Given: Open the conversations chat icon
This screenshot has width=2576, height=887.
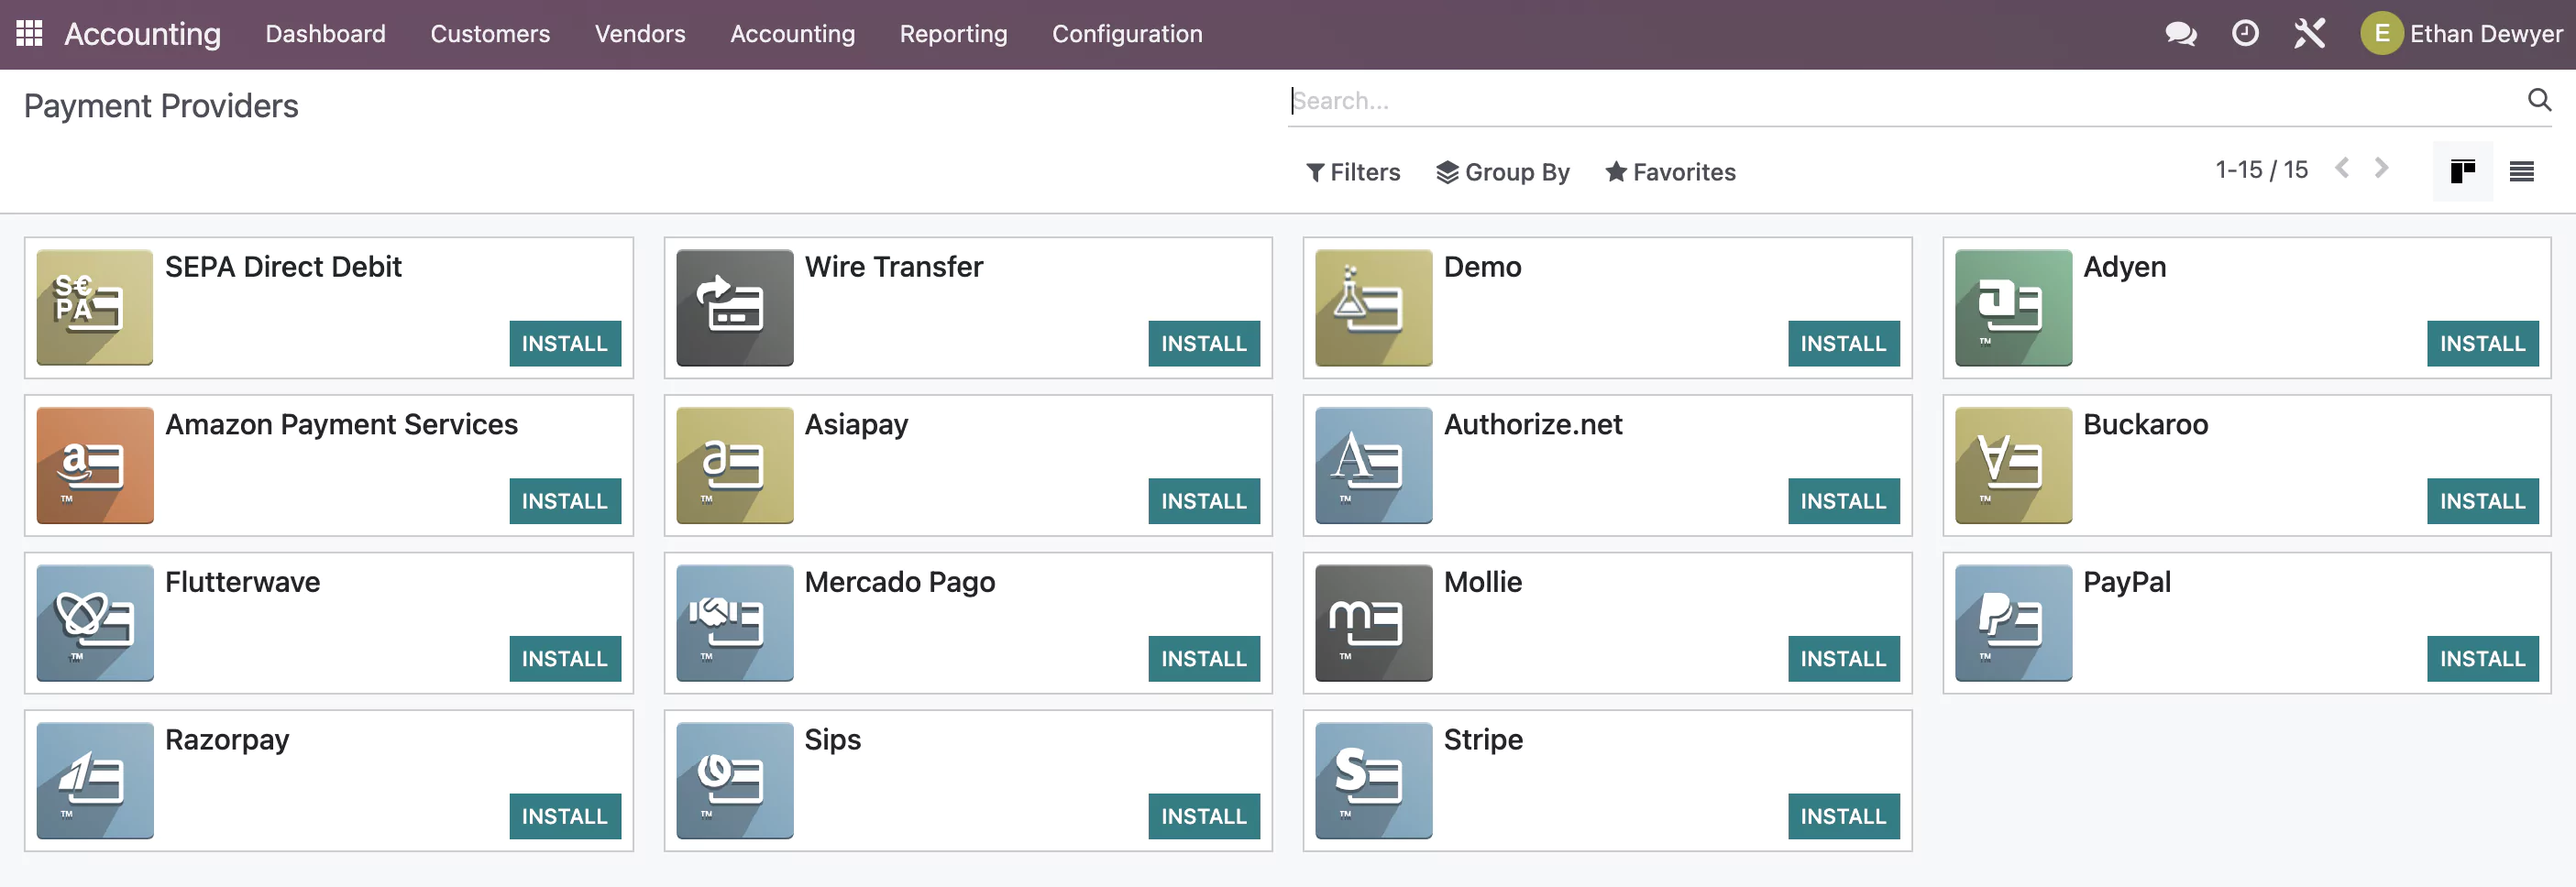Looking at the screenshot, I should pyautogui.click(x=2180, y=33).
